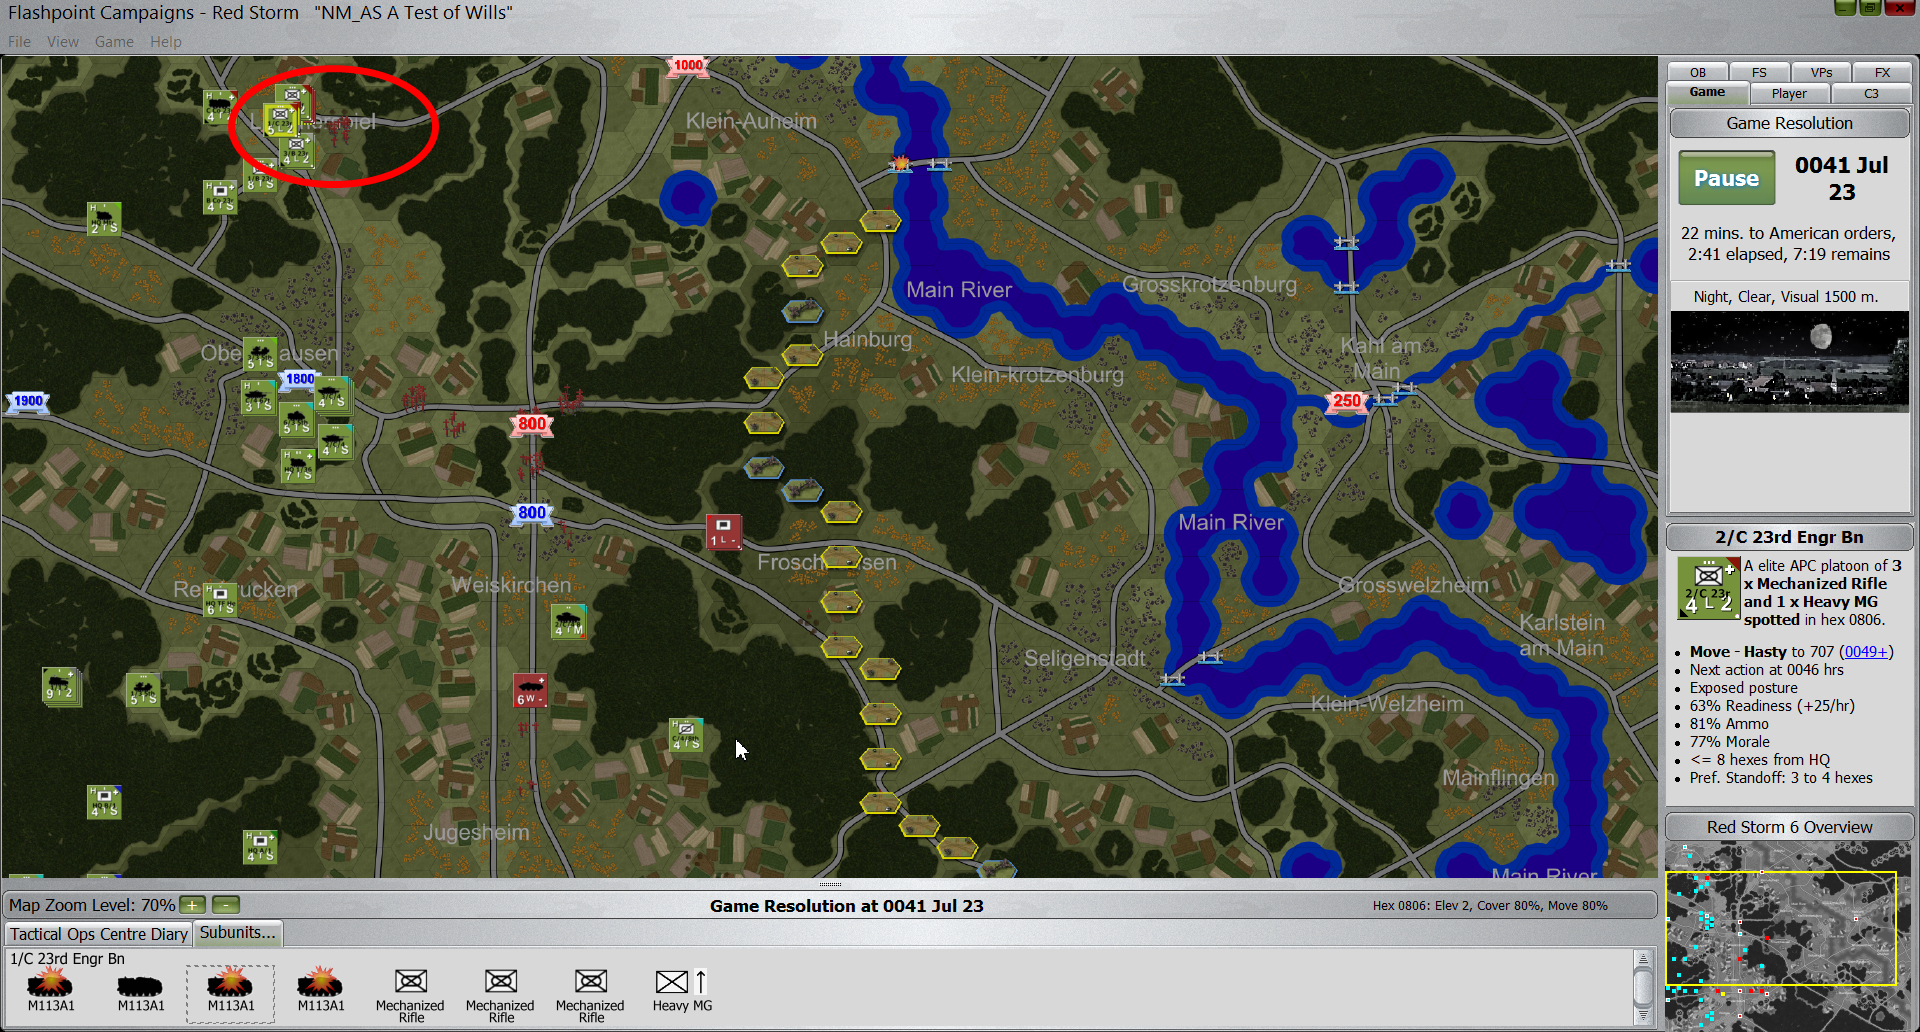The image size is (1920, 1032).
Task: Select the stacked 9-2 counter
Action: (x=61, y=685)
